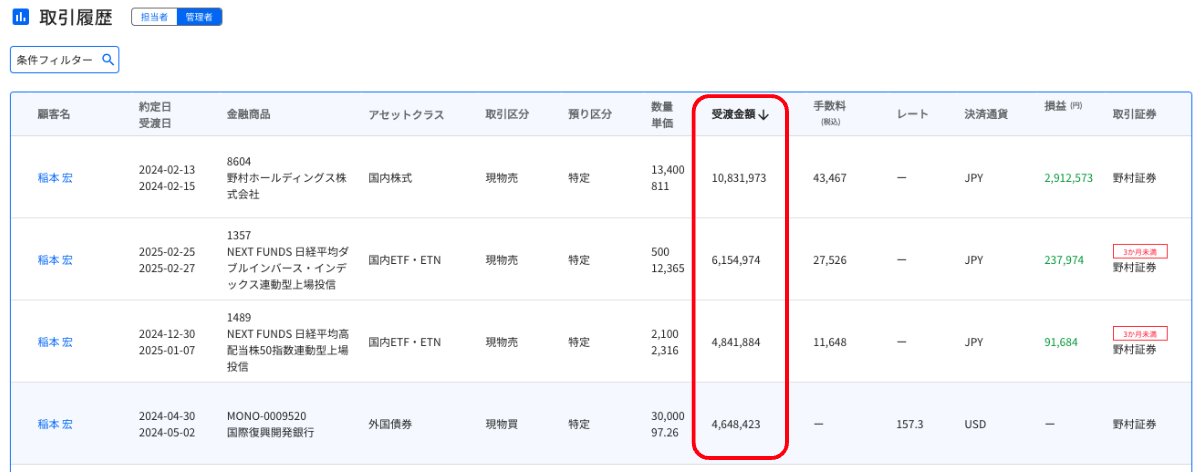Screen dimensions: 1198x475
Task: Open 稲本 宏 in the 国際復興開発銀行 row
Action: [x=55, y=424]
